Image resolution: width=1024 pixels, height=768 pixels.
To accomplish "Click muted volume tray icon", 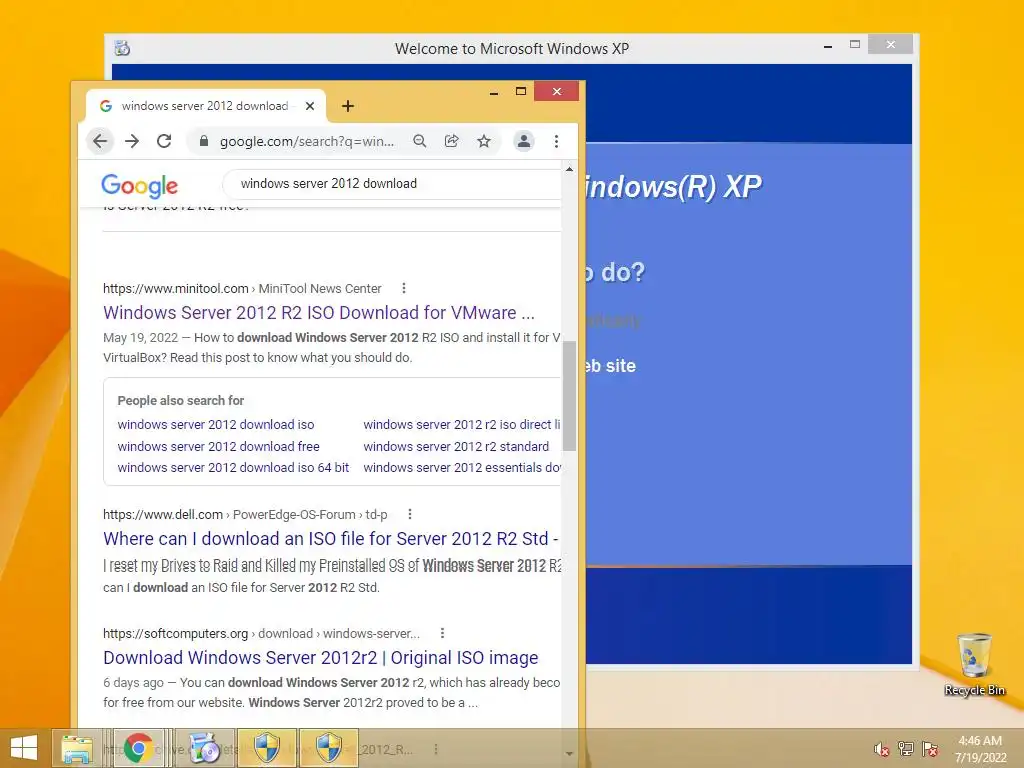I will pyautogui.click(x=881, y=749).
